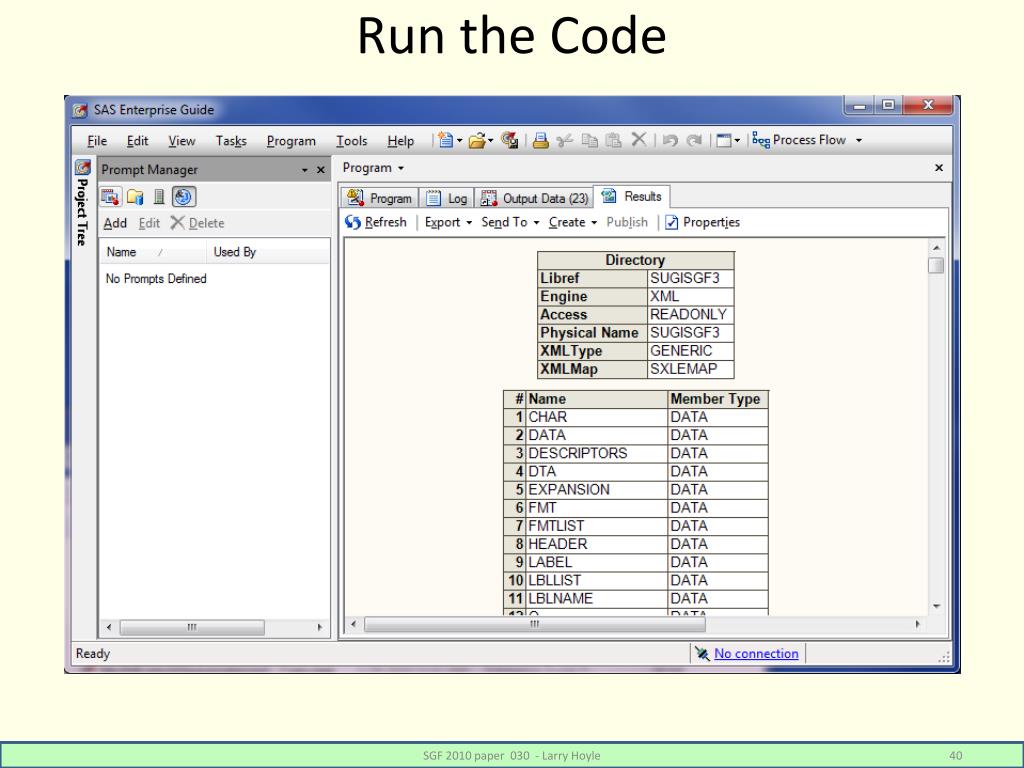
Task: Click the Undo toolbar icon
Action: tap(671, 141)
